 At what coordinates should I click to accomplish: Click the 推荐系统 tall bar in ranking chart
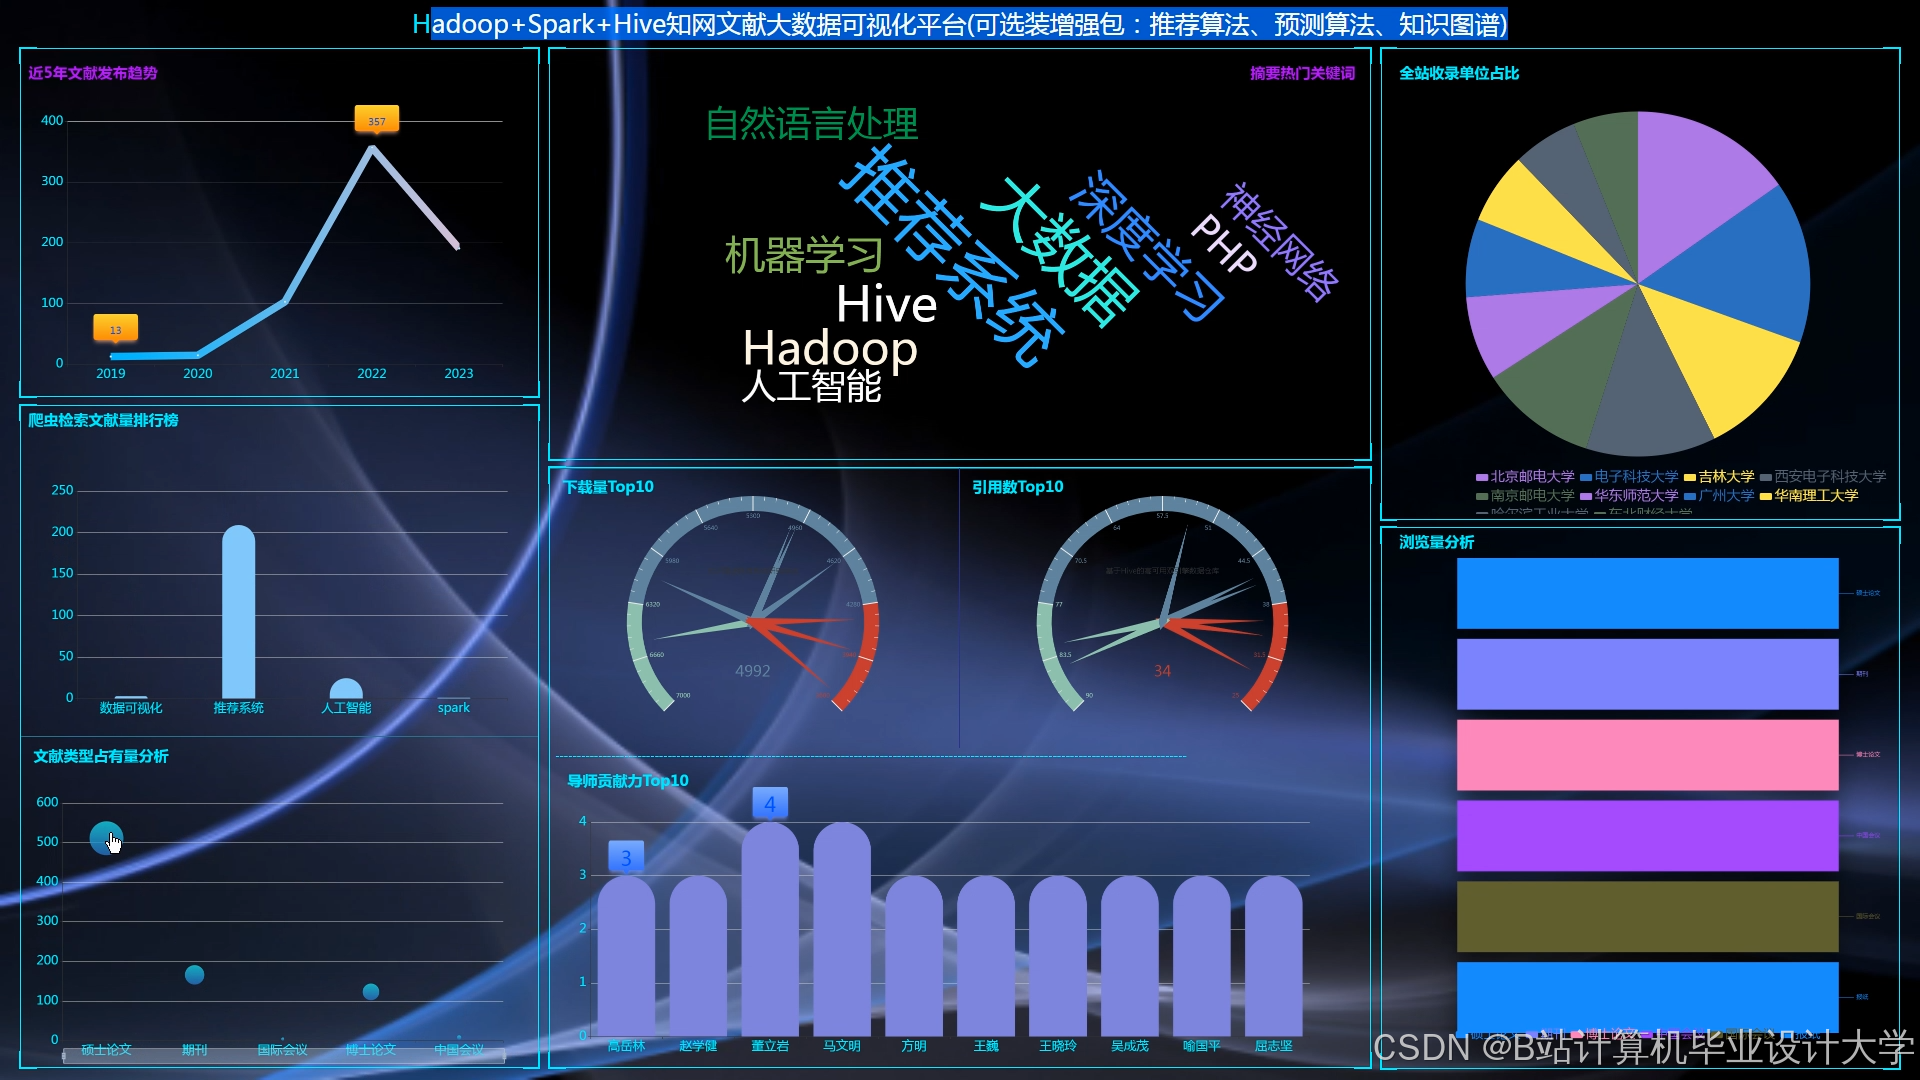tap(238, 612)
